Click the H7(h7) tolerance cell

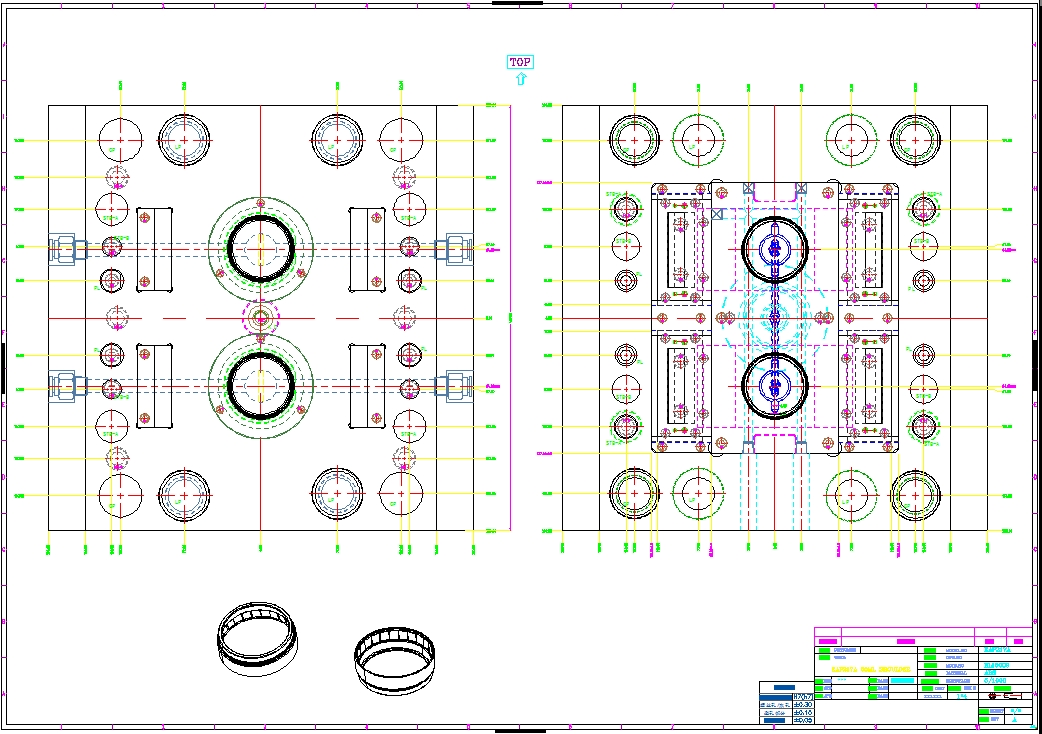802,696
